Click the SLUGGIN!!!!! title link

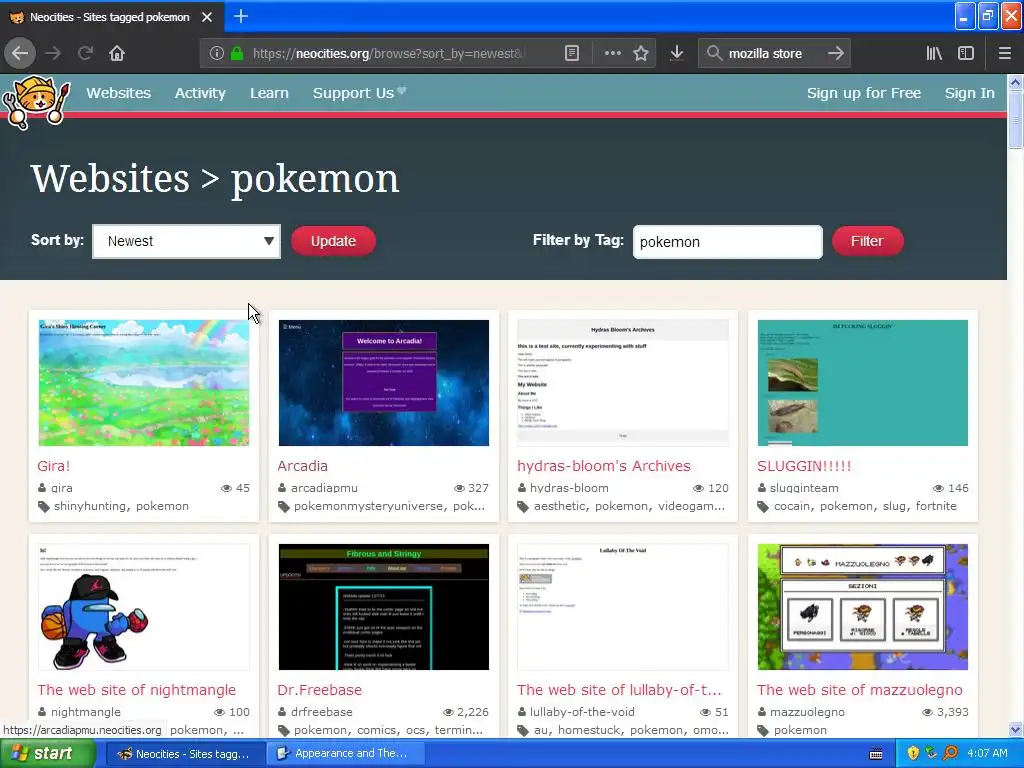[x=804, y=466]
